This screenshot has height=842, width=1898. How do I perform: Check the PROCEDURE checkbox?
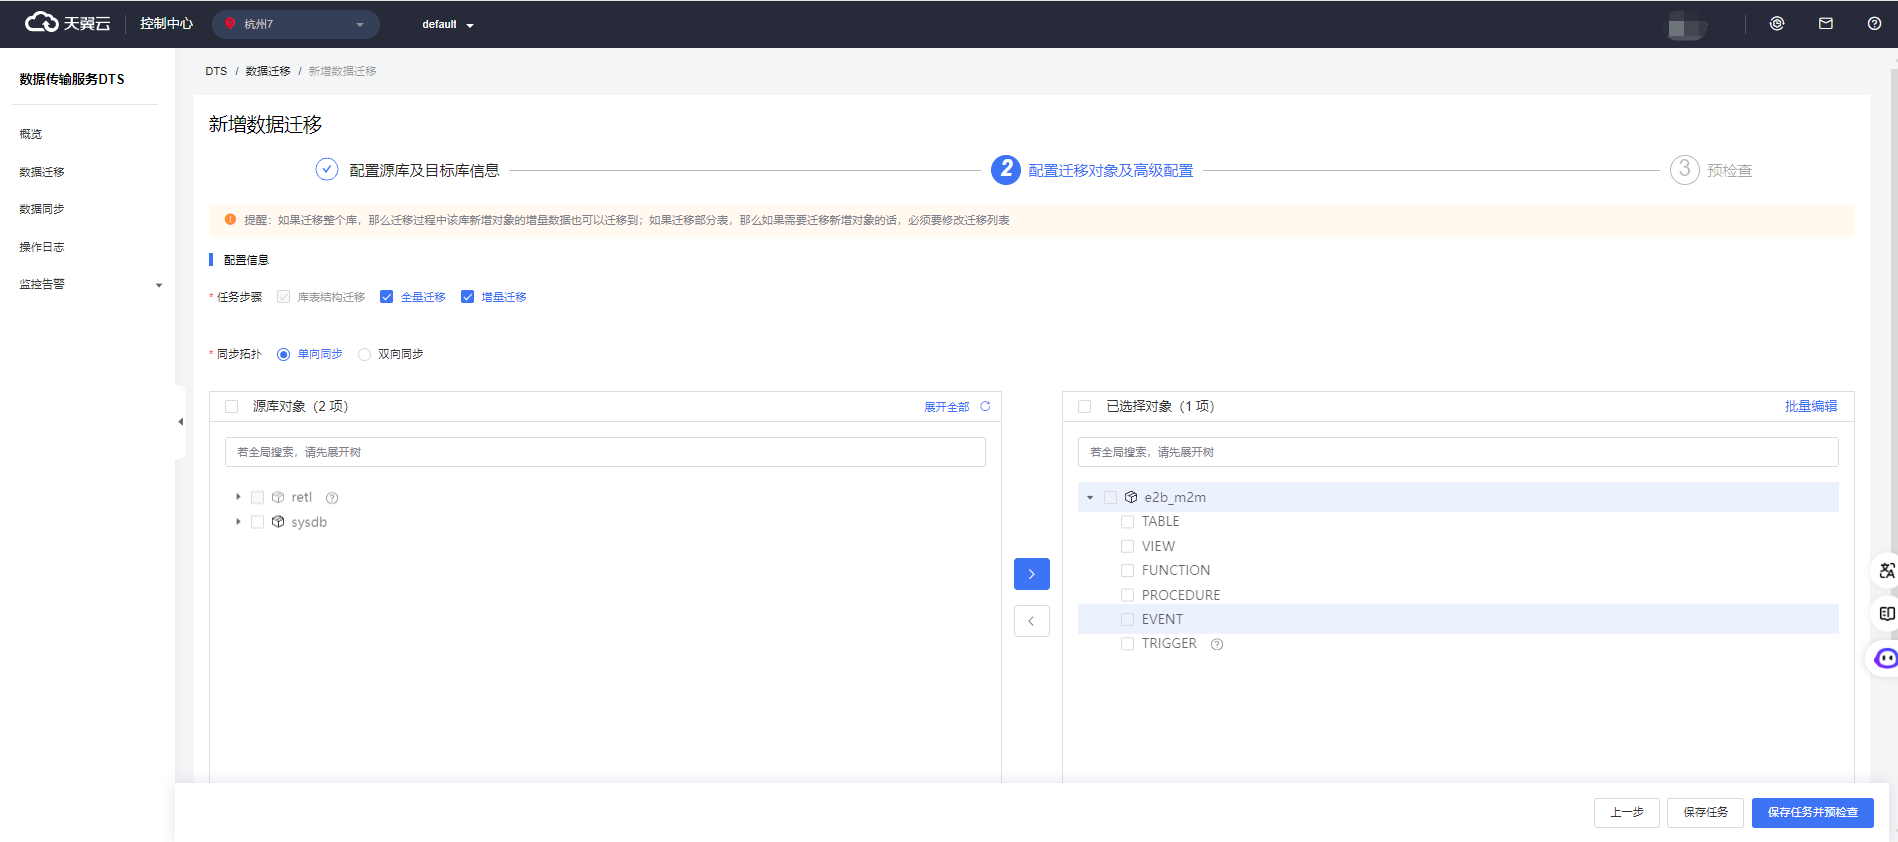1128,595
